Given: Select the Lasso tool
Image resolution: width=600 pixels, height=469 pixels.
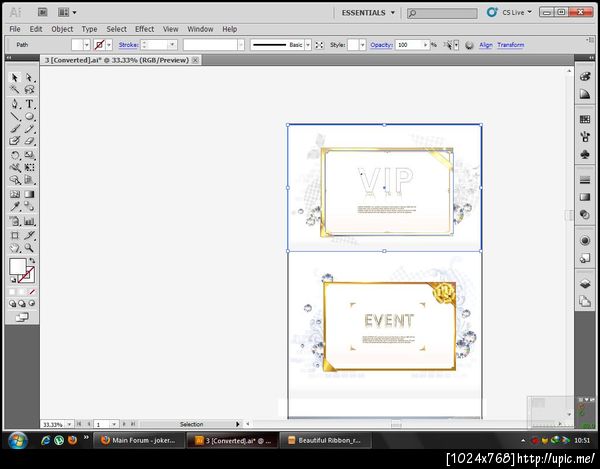Looking at the screenshot, I should (29, 90).
